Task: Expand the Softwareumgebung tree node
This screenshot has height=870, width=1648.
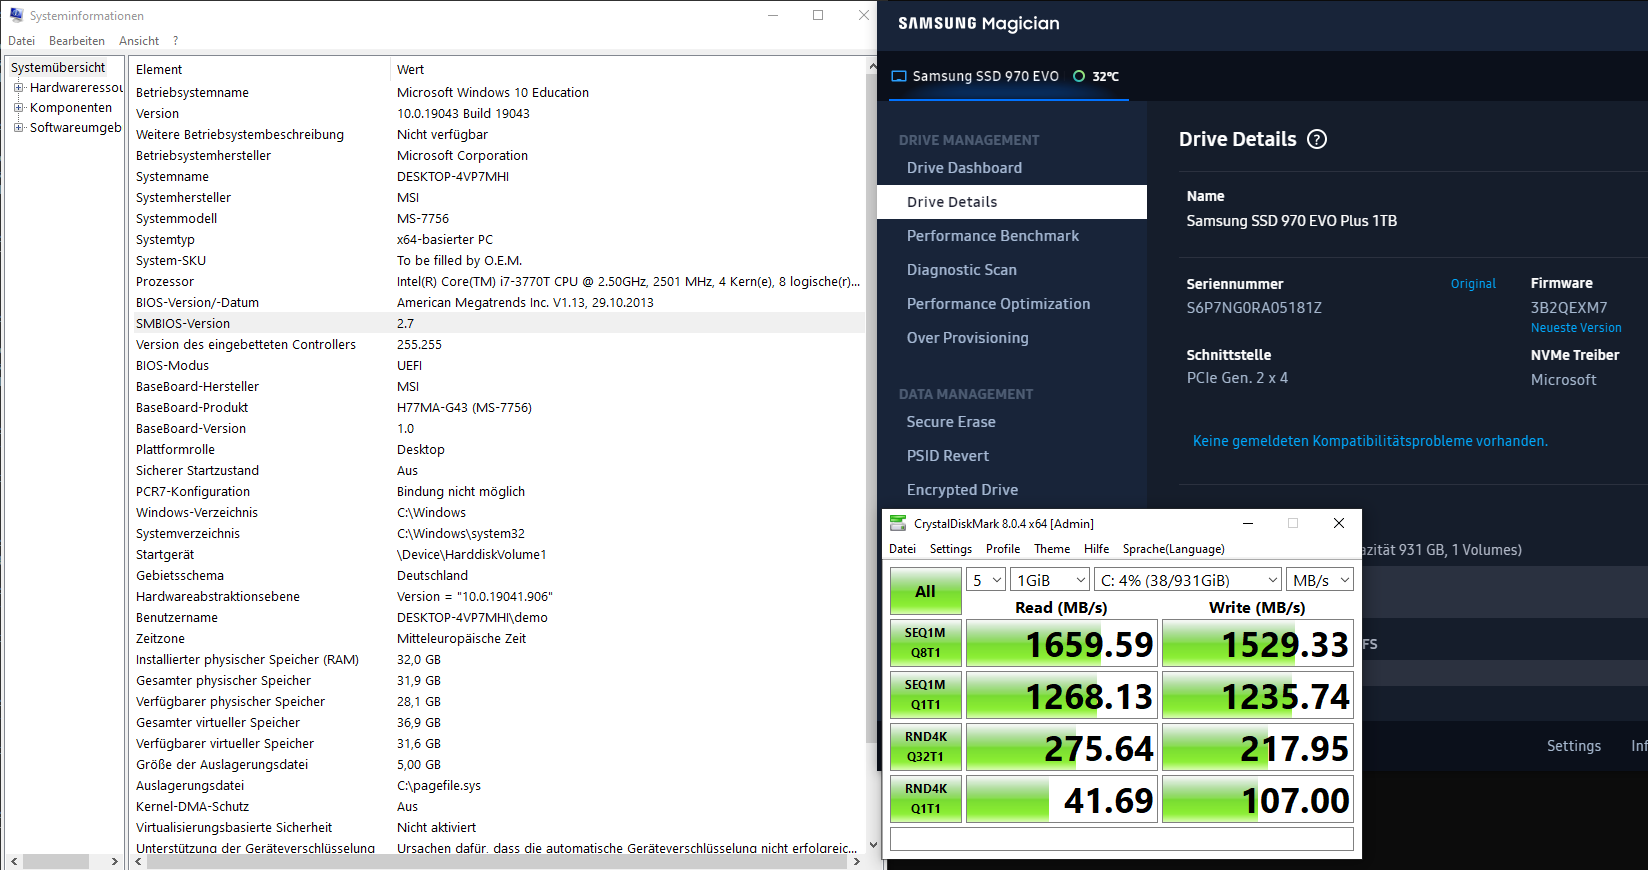Action: (x=18, y=127)
